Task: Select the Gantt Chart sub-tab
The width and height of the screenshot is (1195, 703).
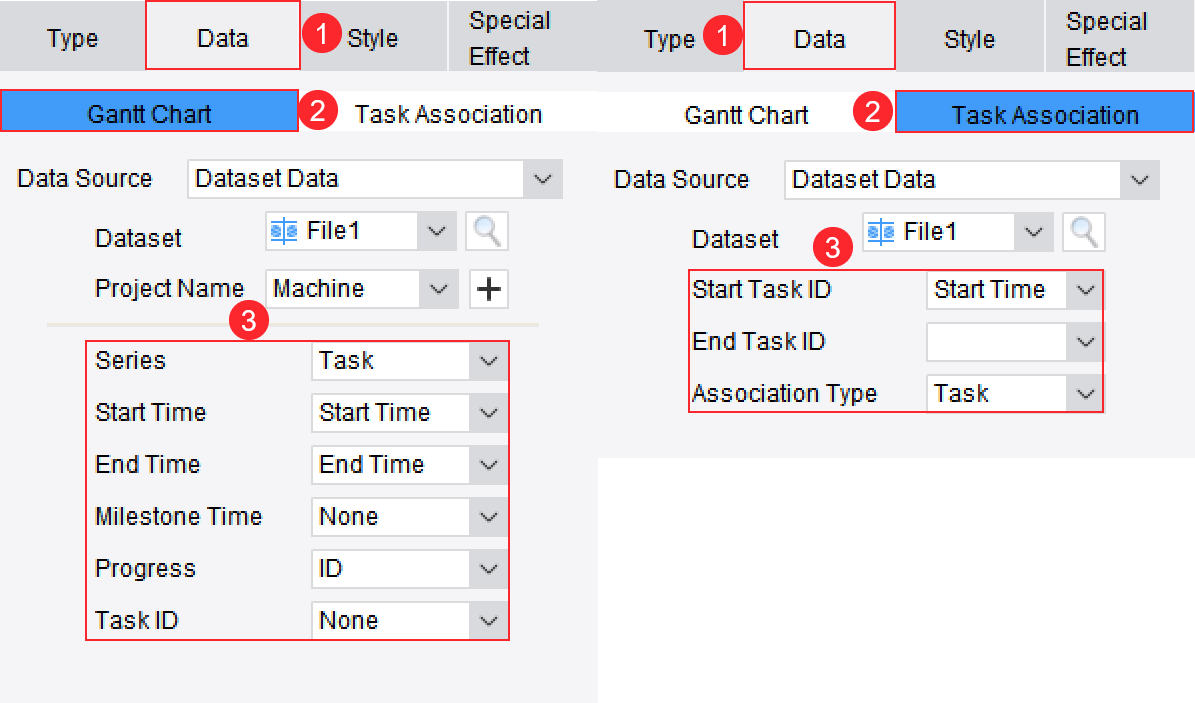Action: click(149, 114)
